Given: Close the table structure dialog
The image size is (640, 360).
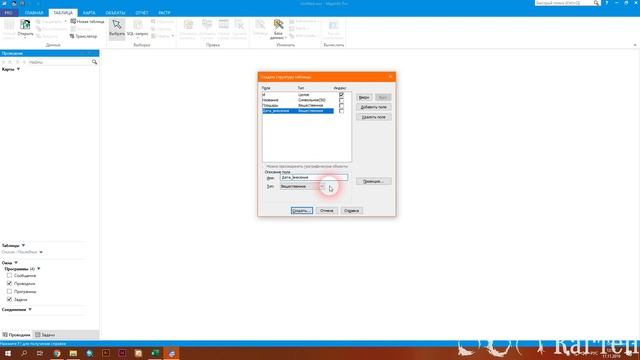Looking at the screenshot, I should click(x=391, y=77).
